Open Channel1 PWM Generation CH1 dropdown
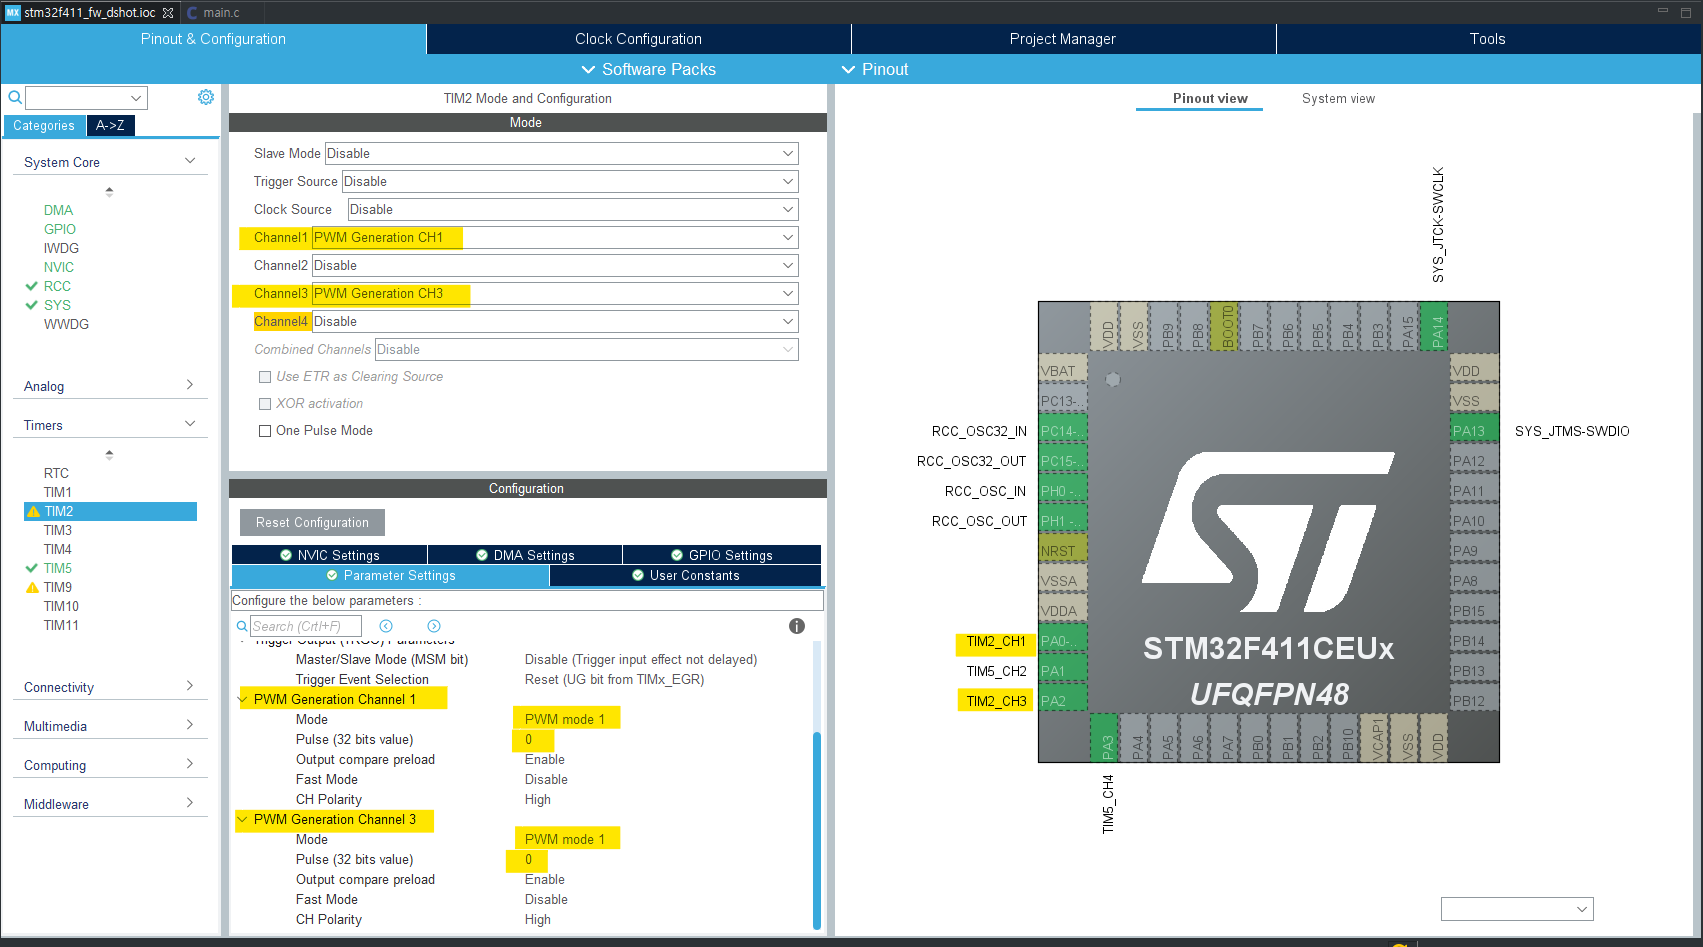The height and width of the screenshot is (947, 1703). click(555, 237)
